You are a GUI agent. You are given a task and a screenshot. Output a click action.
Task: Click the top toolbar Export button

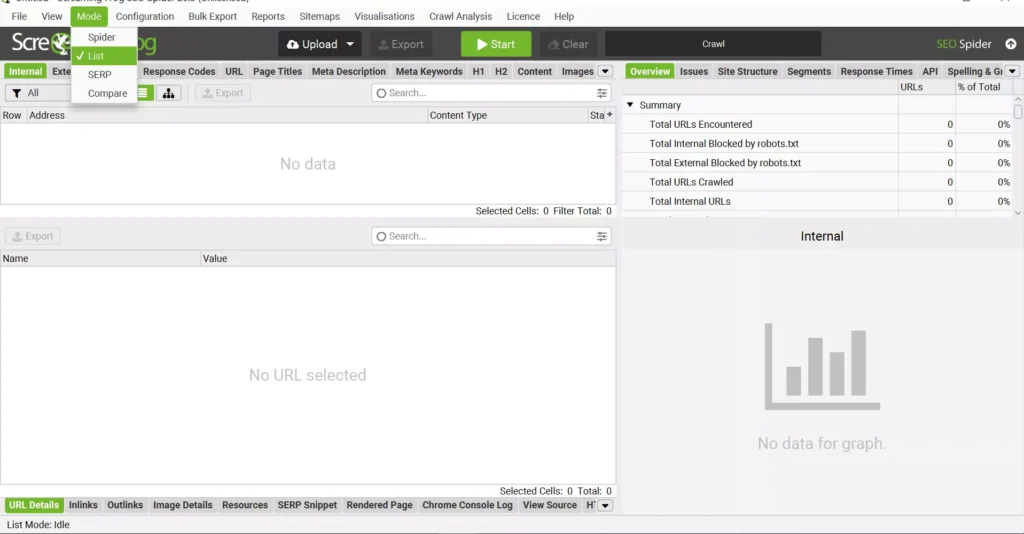point(401,44)
